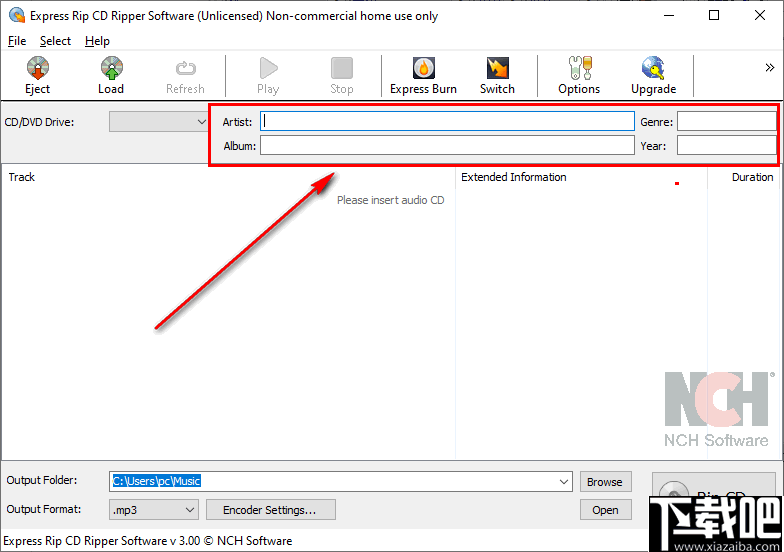The height and width of the screenshot is (552, 784).
Task: Open the CD/DVD Drive dropdown
Action: pyautogui.click(x=158, y=122)
